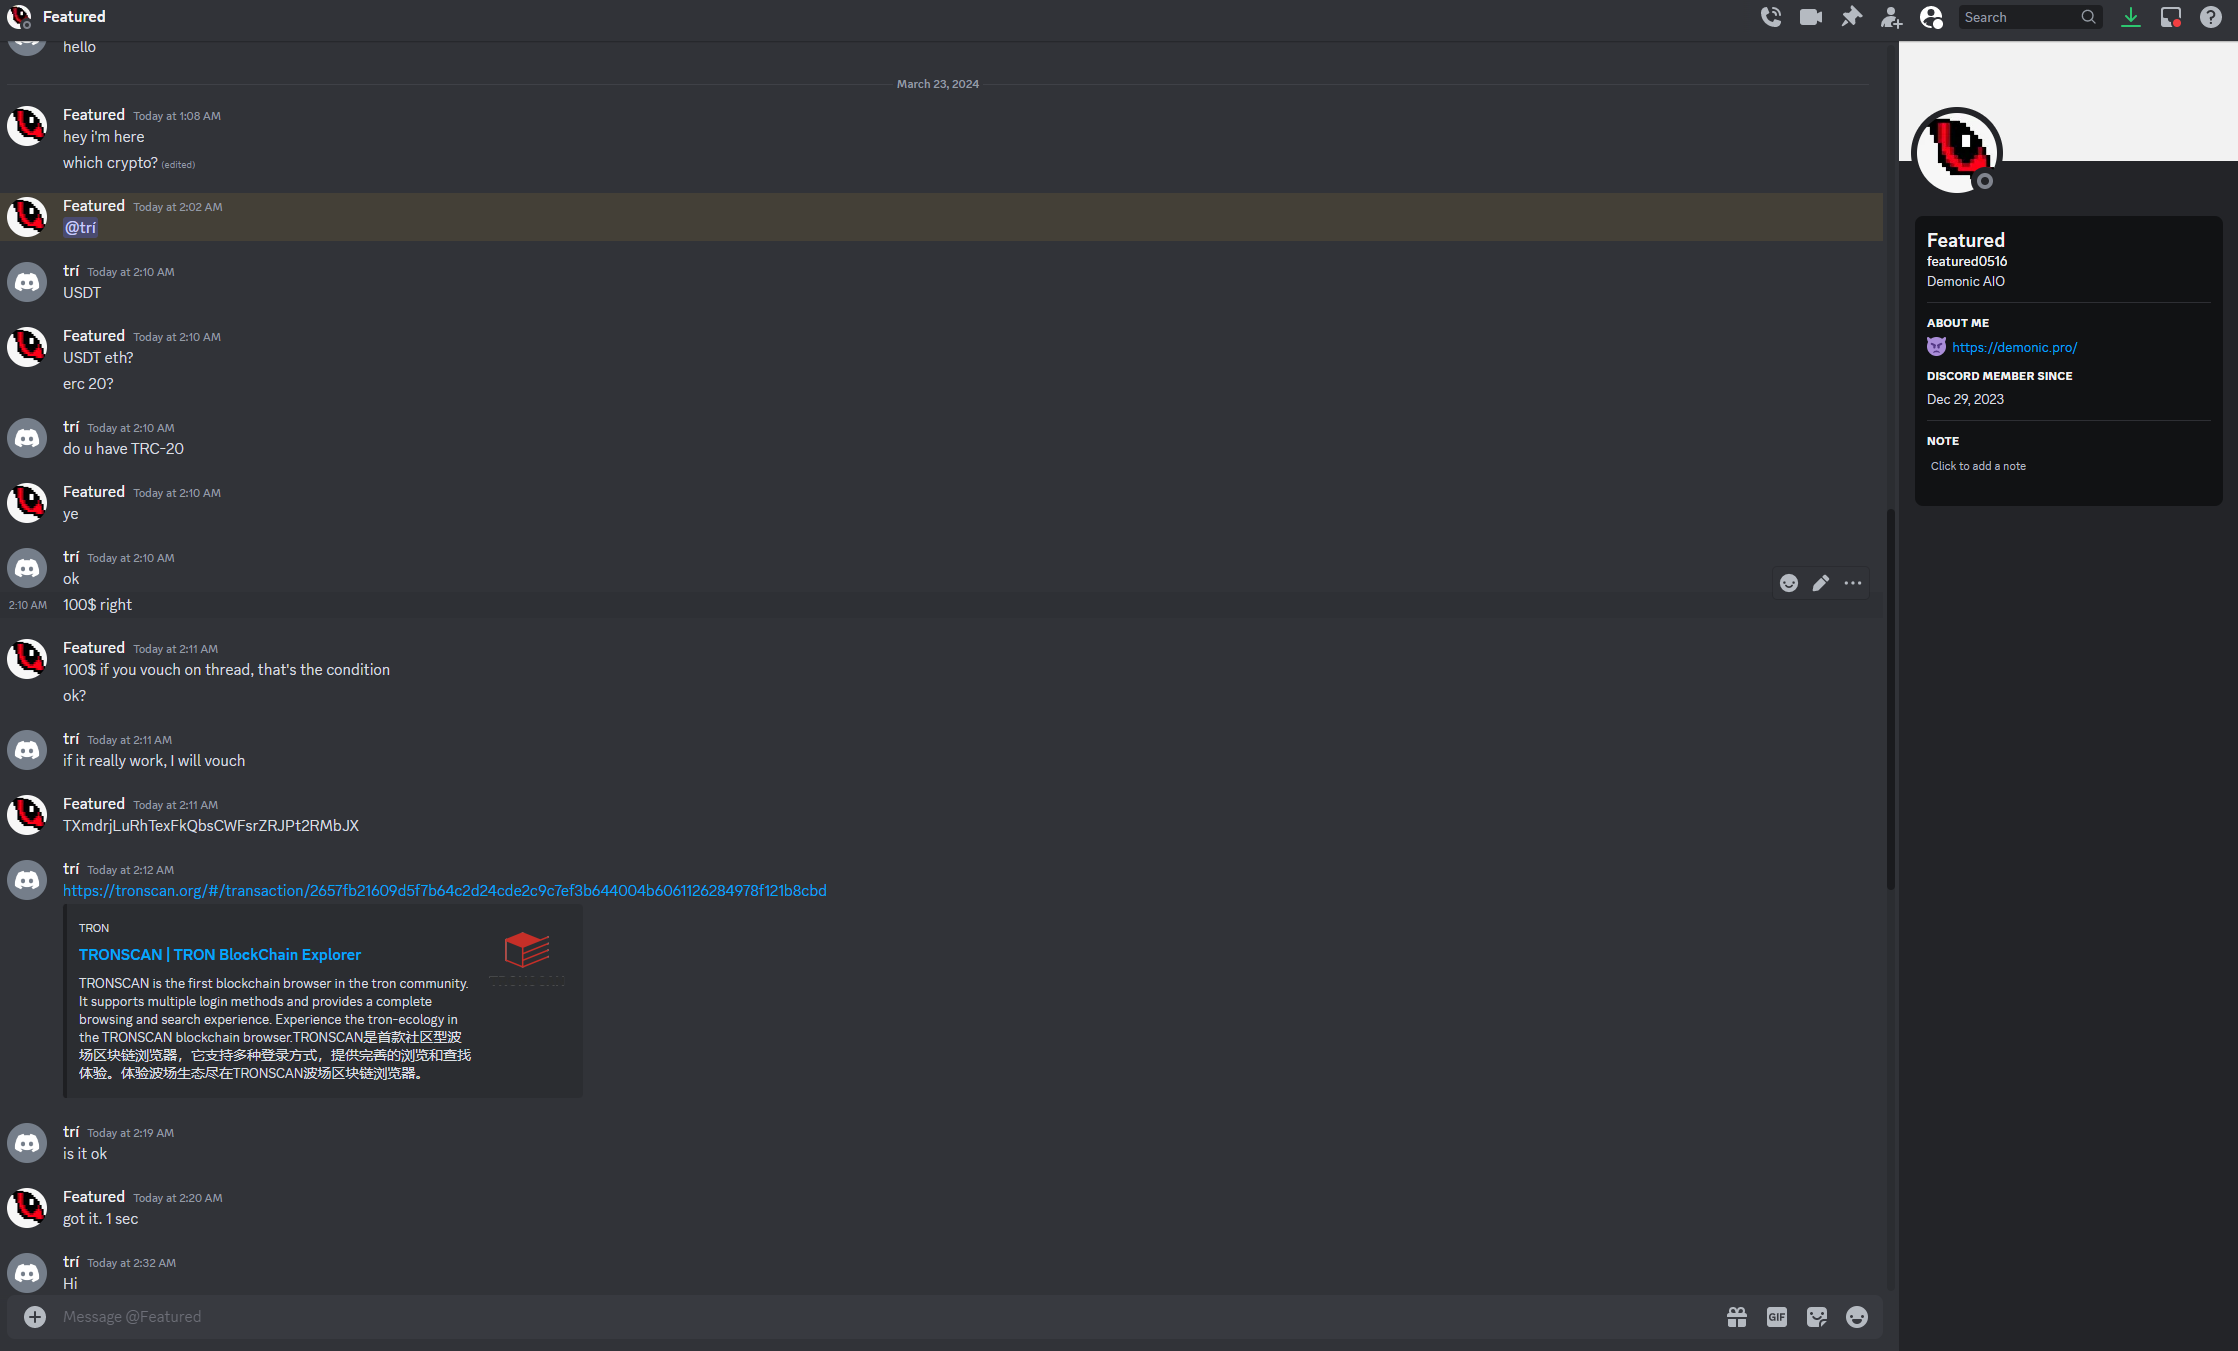Click the user profile icon
The height and width of the screenshot is (1351, 2238).
coord(1931,18)
